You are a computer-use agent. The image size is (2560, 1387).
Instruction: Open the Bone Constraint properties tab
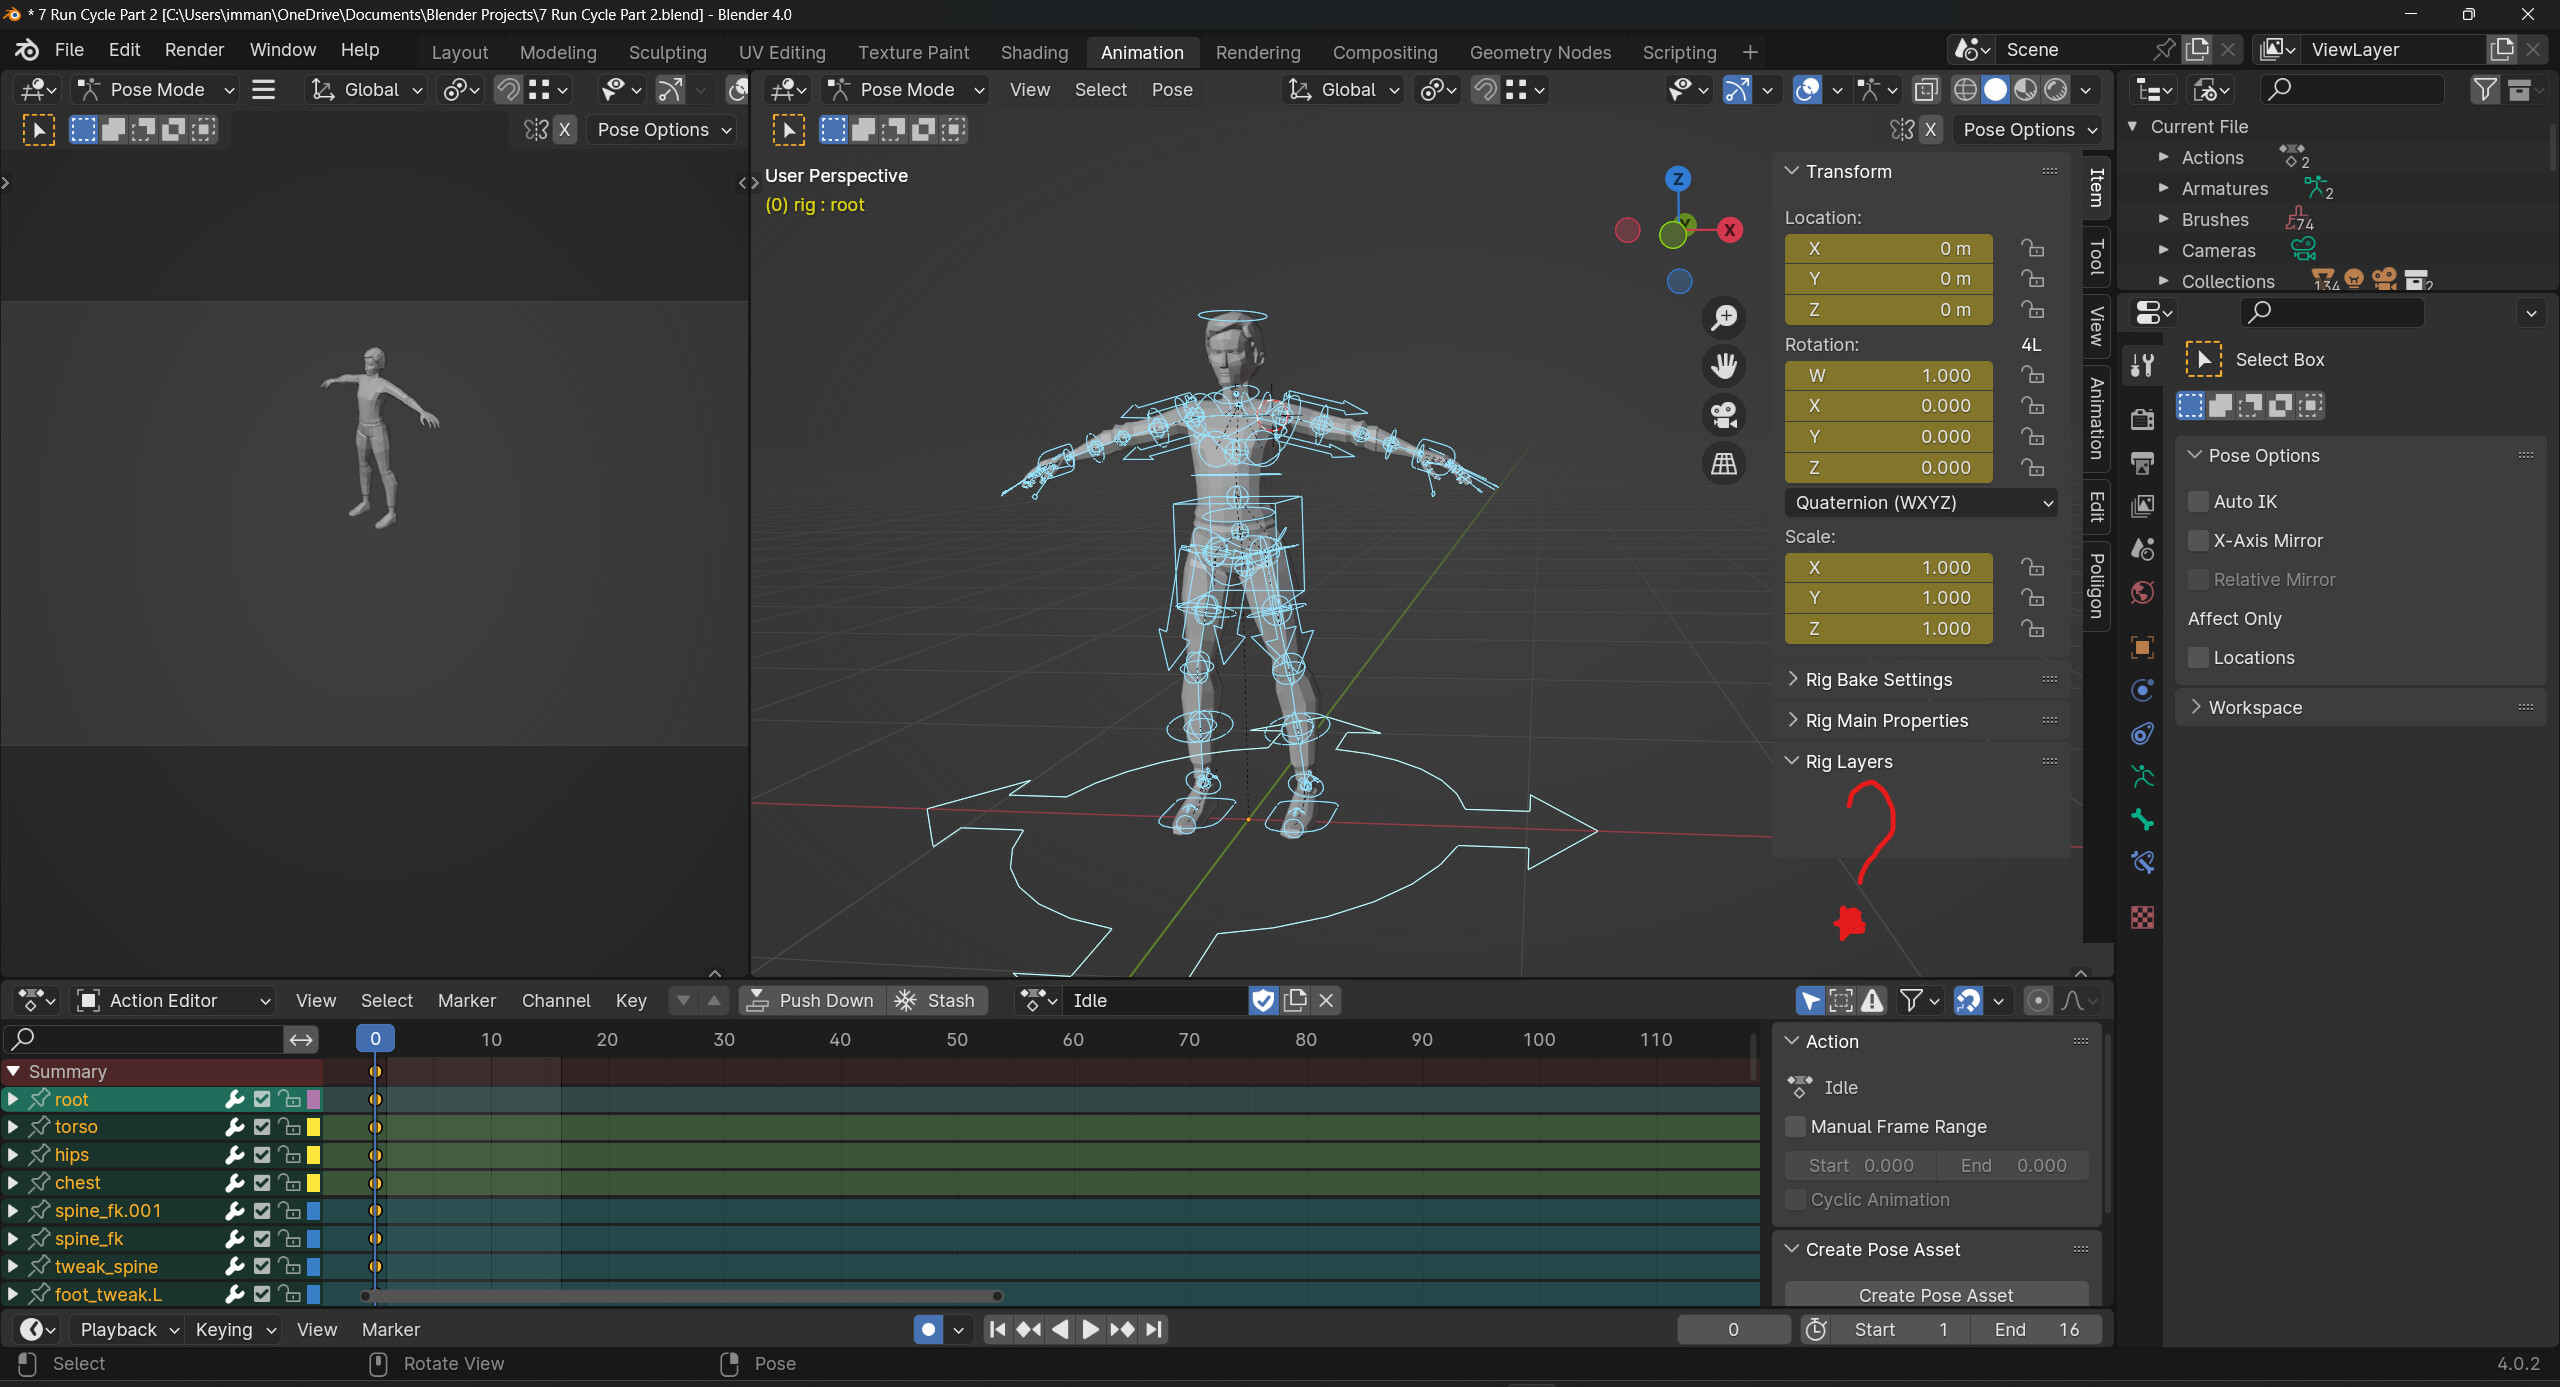[2142, 863]
